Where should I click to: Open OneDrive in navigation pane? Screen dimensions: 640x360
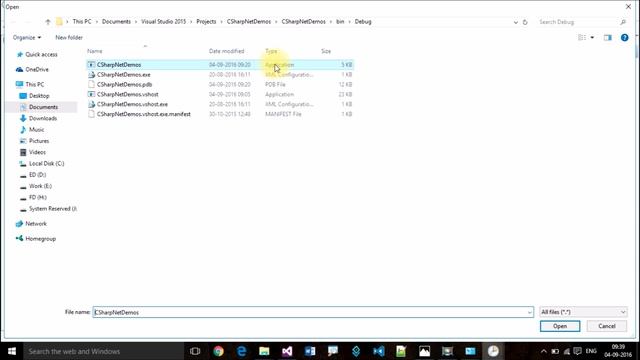(37, 69)
